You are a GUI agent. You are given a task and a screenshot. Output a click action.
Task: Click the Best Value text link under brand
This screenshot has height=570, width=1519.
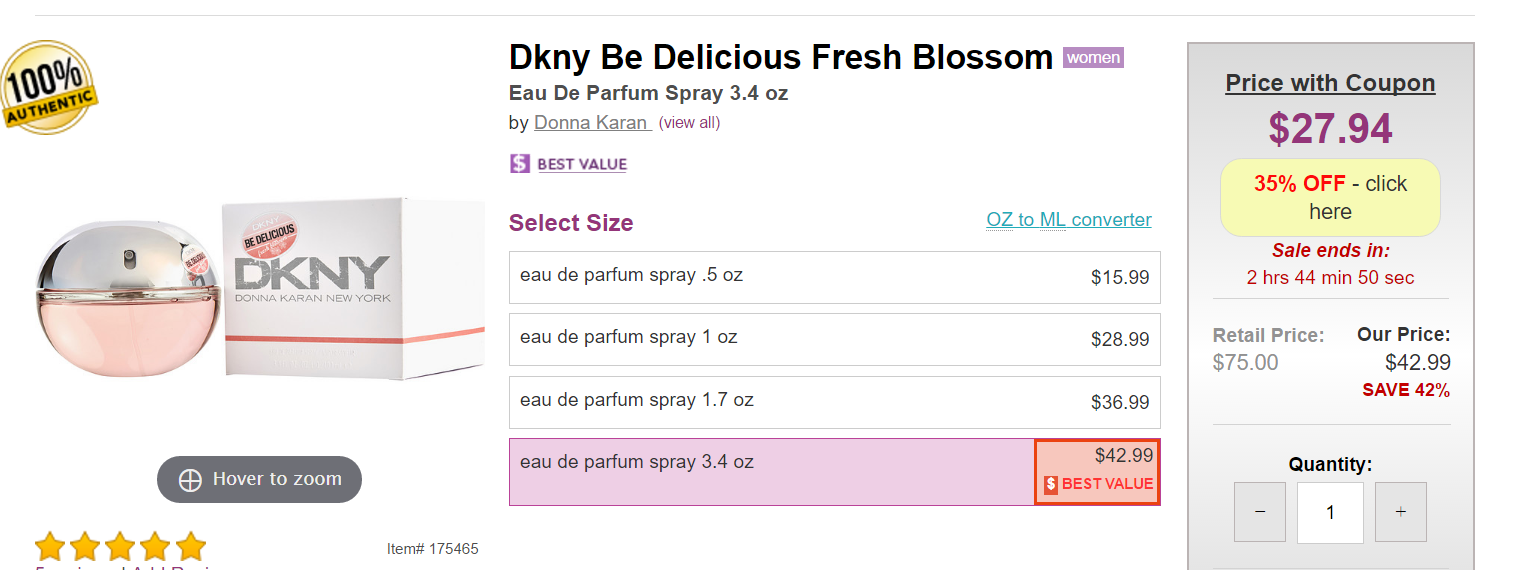coord(582,164)
